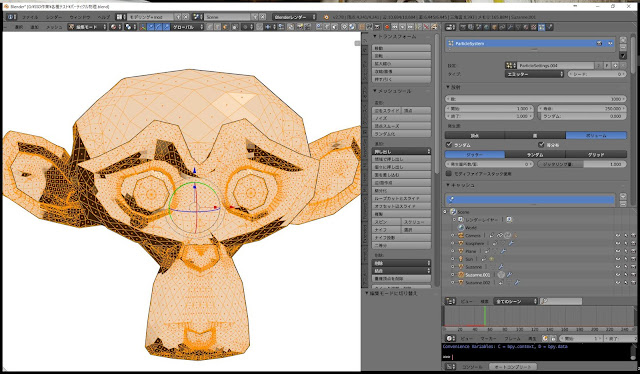Screen dimensions: 640x374
Task: Click the outliner search field
Action: coord(561,301)
